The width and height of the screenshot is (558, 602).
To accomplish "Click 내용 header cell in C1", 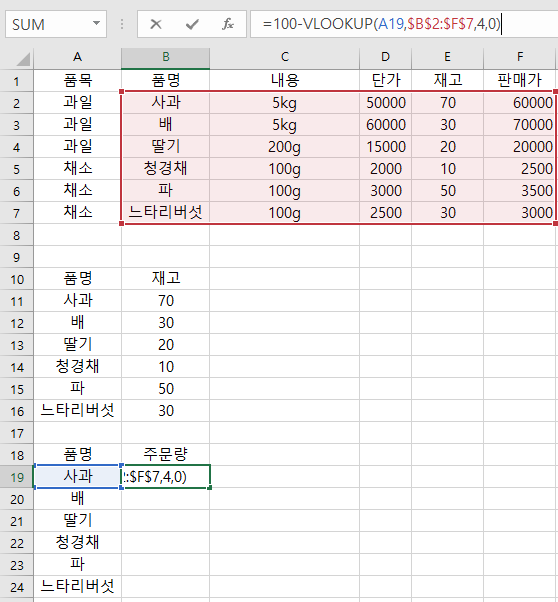I will 285,81.
